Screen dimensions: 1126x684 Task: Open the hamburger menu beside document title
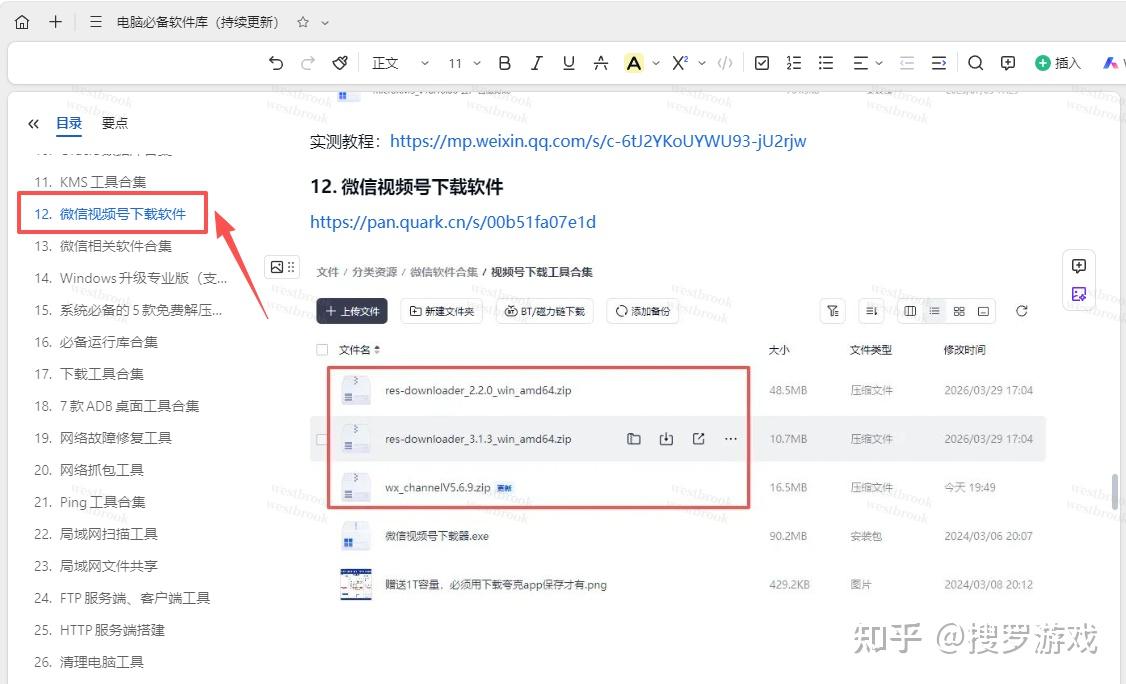coord(96,22)
